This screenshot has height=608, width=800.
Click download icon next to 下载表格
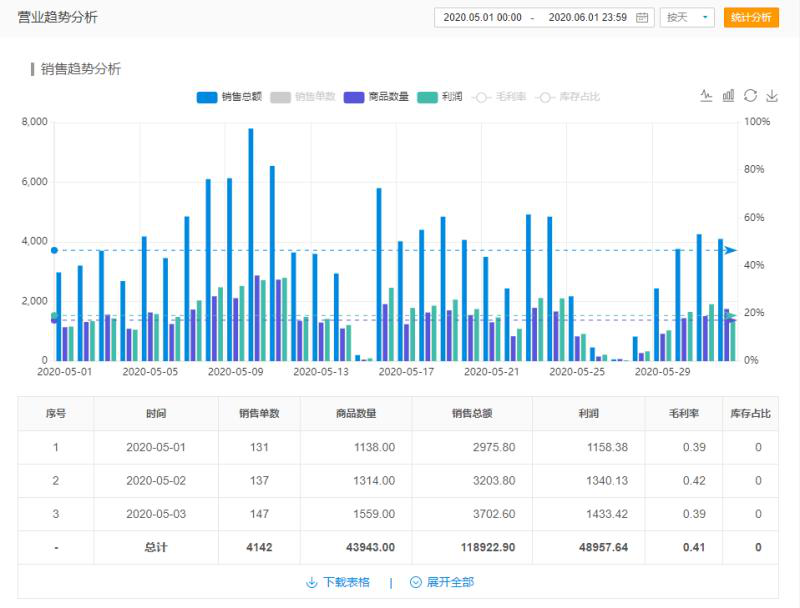pyautogui.click(x=311, y=582)
